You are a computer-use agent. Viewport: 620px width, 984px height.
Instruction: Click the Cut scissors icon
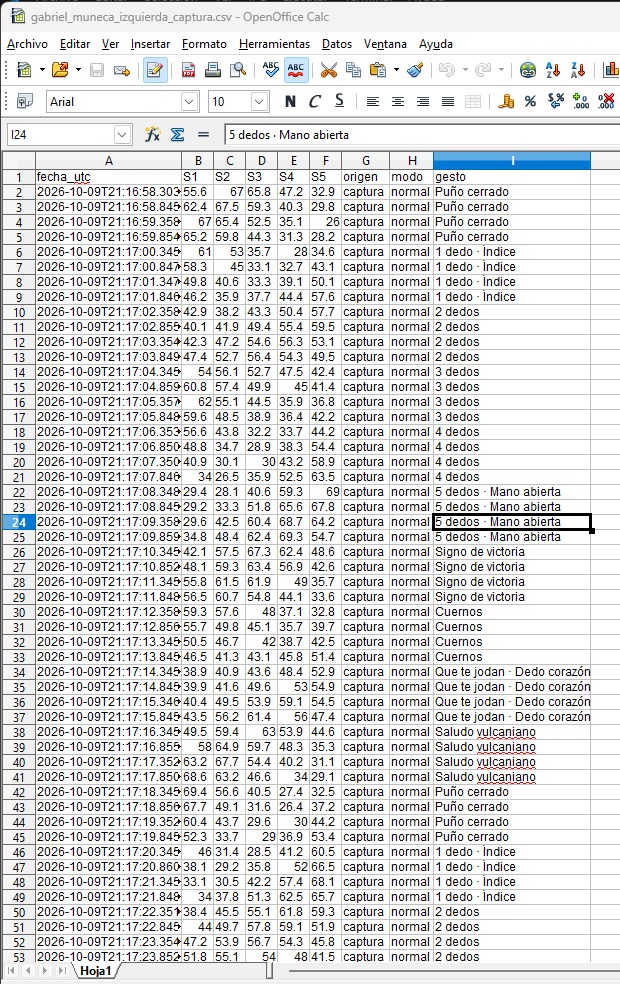coord(329,70)
